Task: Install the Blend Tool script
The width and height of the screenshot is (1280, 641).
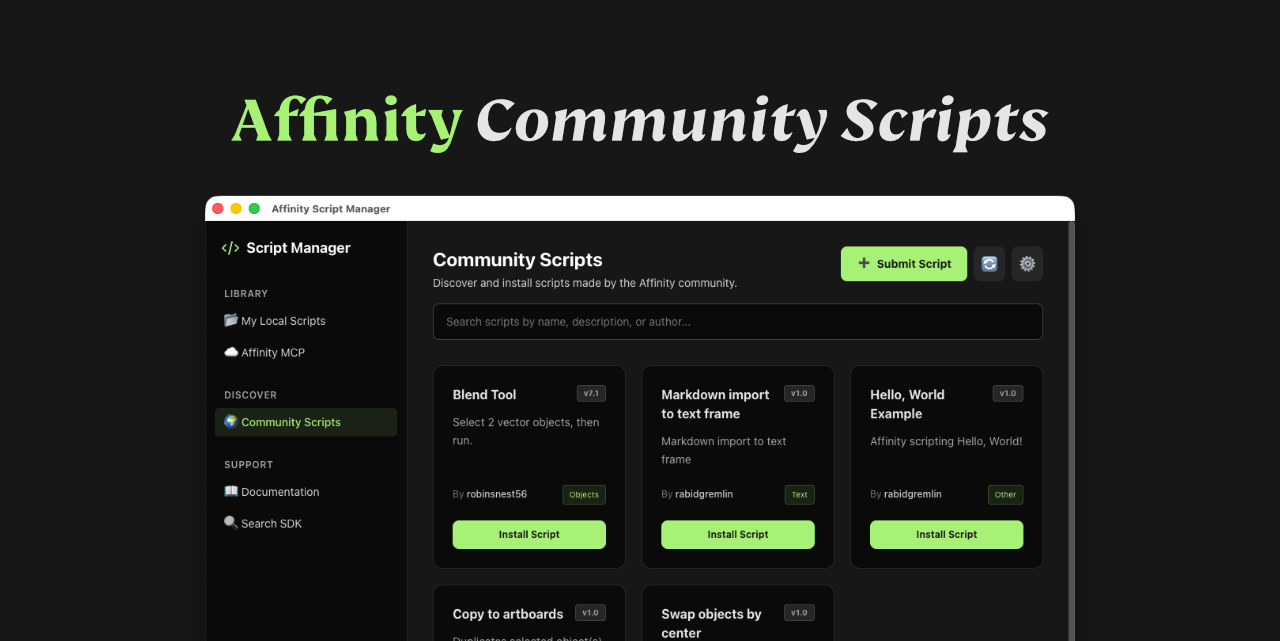Action: pos(529,534)
